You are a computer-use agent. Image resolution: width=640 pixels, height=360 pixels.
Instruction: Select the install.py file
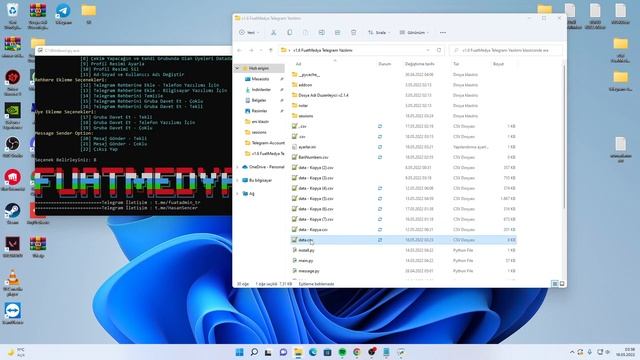pos(404,250)
